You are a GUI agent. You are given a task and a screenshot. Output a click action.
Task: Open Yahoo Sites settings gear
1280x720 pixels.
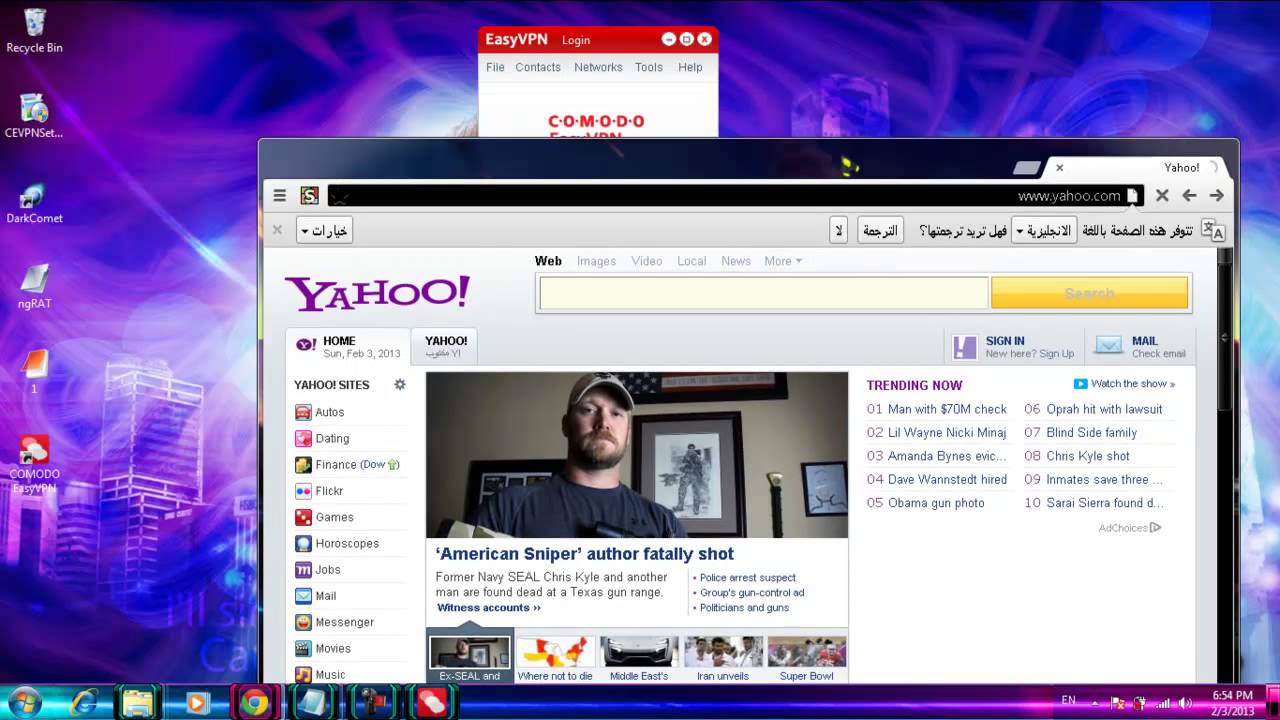pos(400,384)
